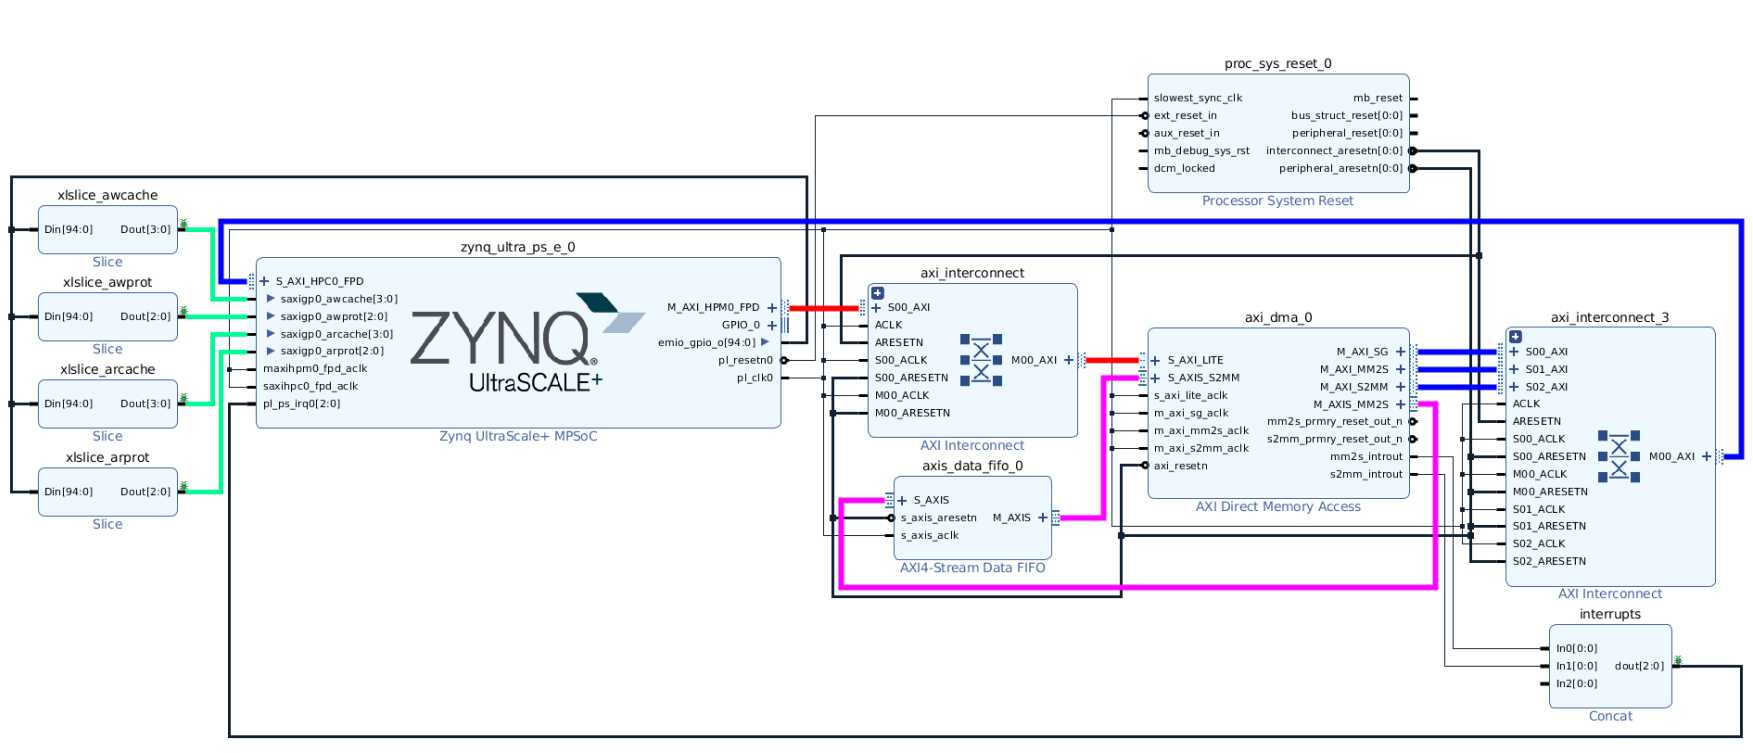
Task: Select the Slice label under xlslice_awcache
Action: 107,262
